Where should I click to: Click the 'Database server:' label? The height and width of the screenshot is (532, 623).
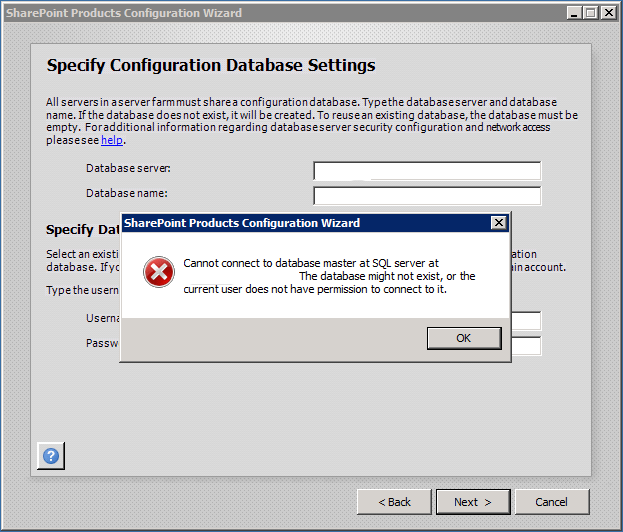click(x=128, y=168)
